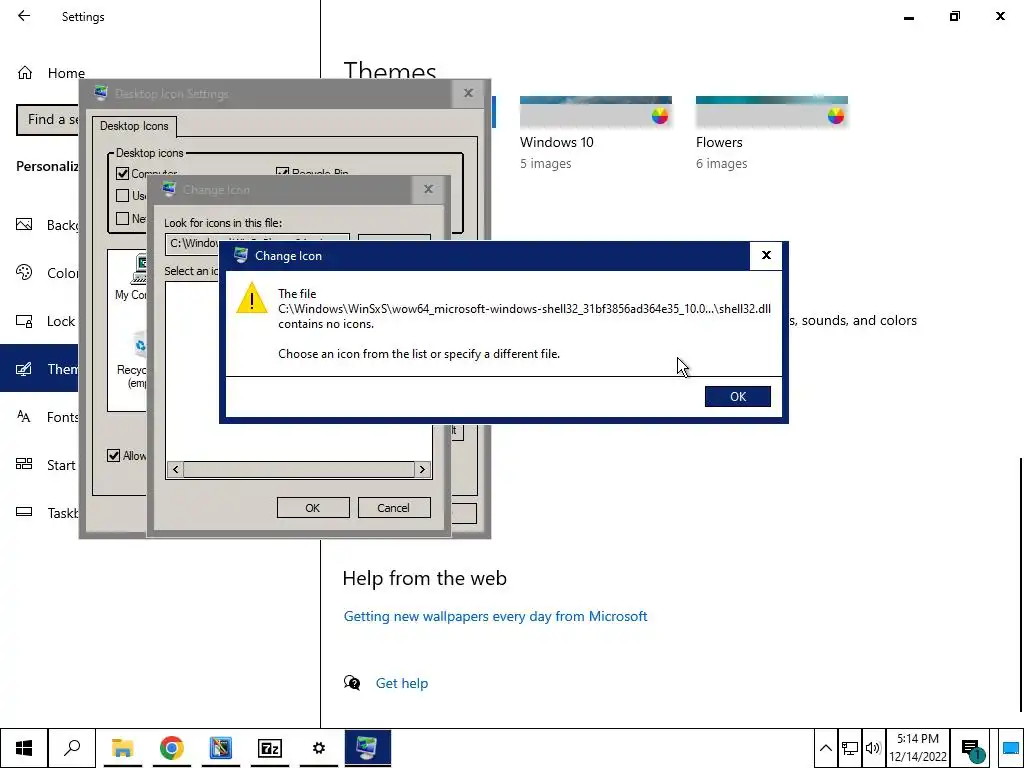Click the network tray icon

coord(850,748)
